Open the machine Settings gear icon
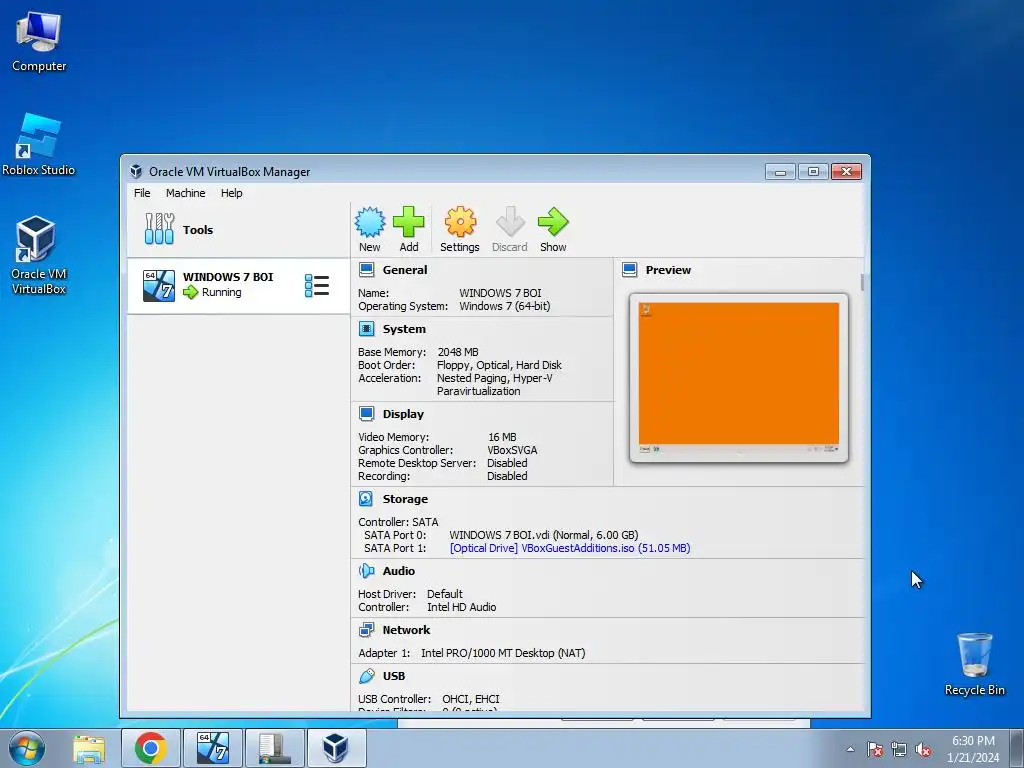 (x=460, y=222)
